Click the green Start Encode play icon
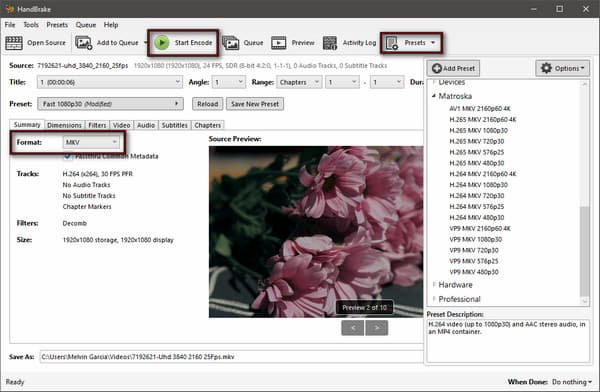Viewport: 600px width, 392px height. pyautogui.click(x=162, y=42)
